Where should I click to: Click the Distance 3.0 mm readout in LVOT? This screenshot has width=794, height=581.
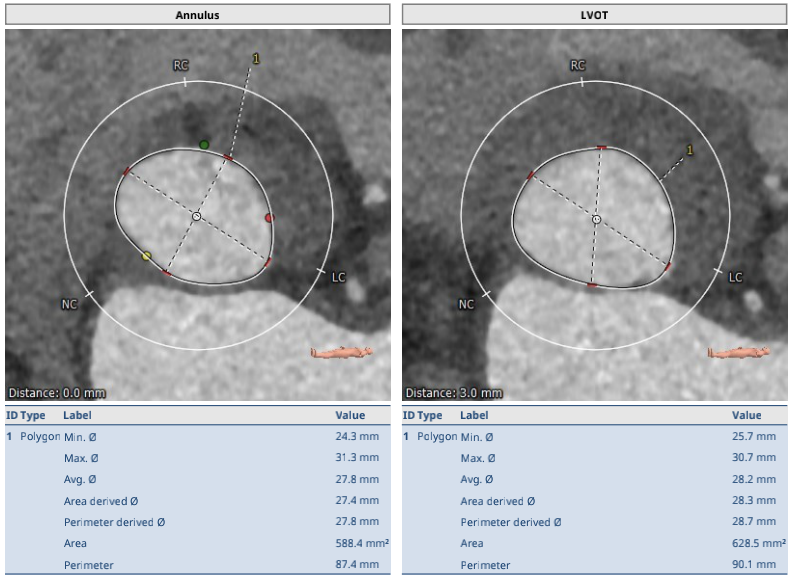click(x=454, y=393)
